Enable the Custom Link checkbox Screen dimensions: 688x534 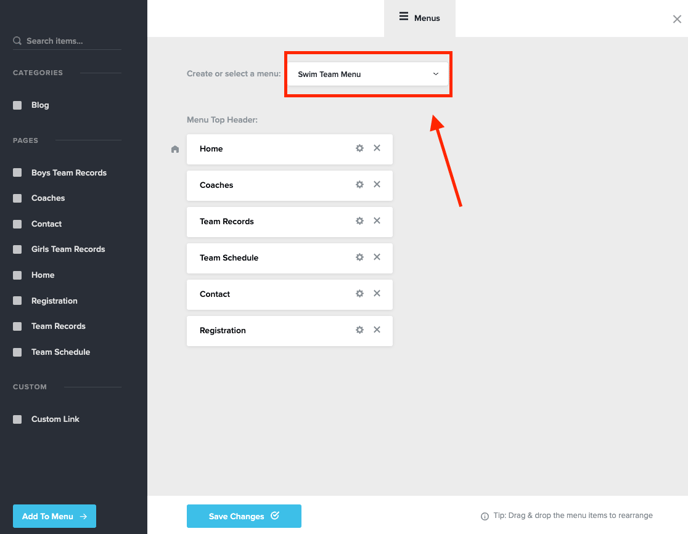17,419
